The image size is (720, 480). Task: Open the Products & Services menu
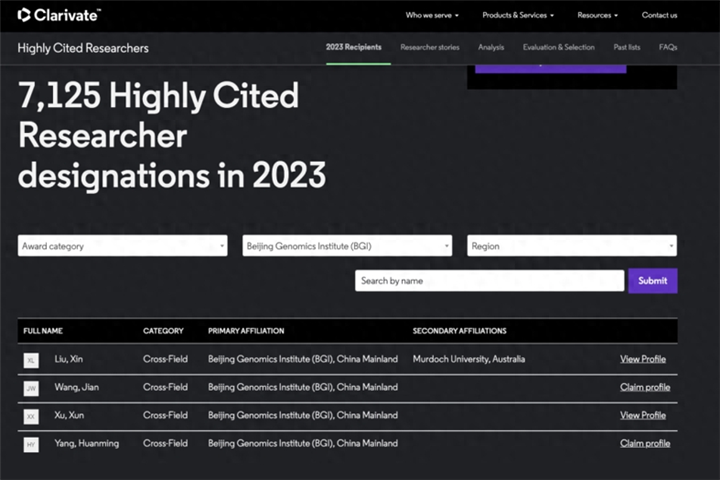pos(517,15)
